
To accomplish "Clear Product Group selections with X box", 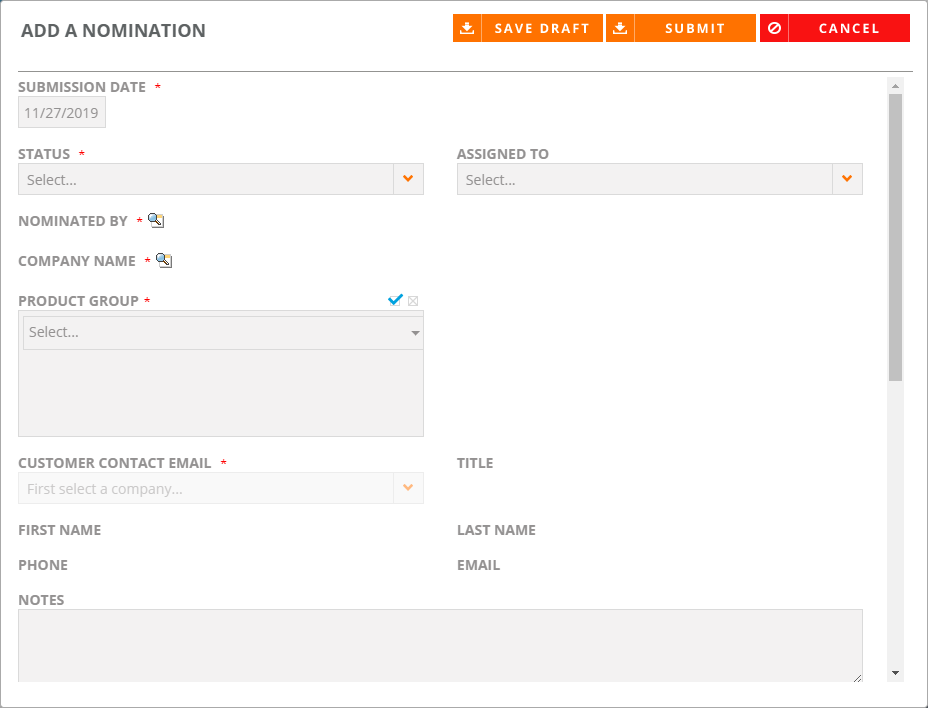I will [413, 301].
